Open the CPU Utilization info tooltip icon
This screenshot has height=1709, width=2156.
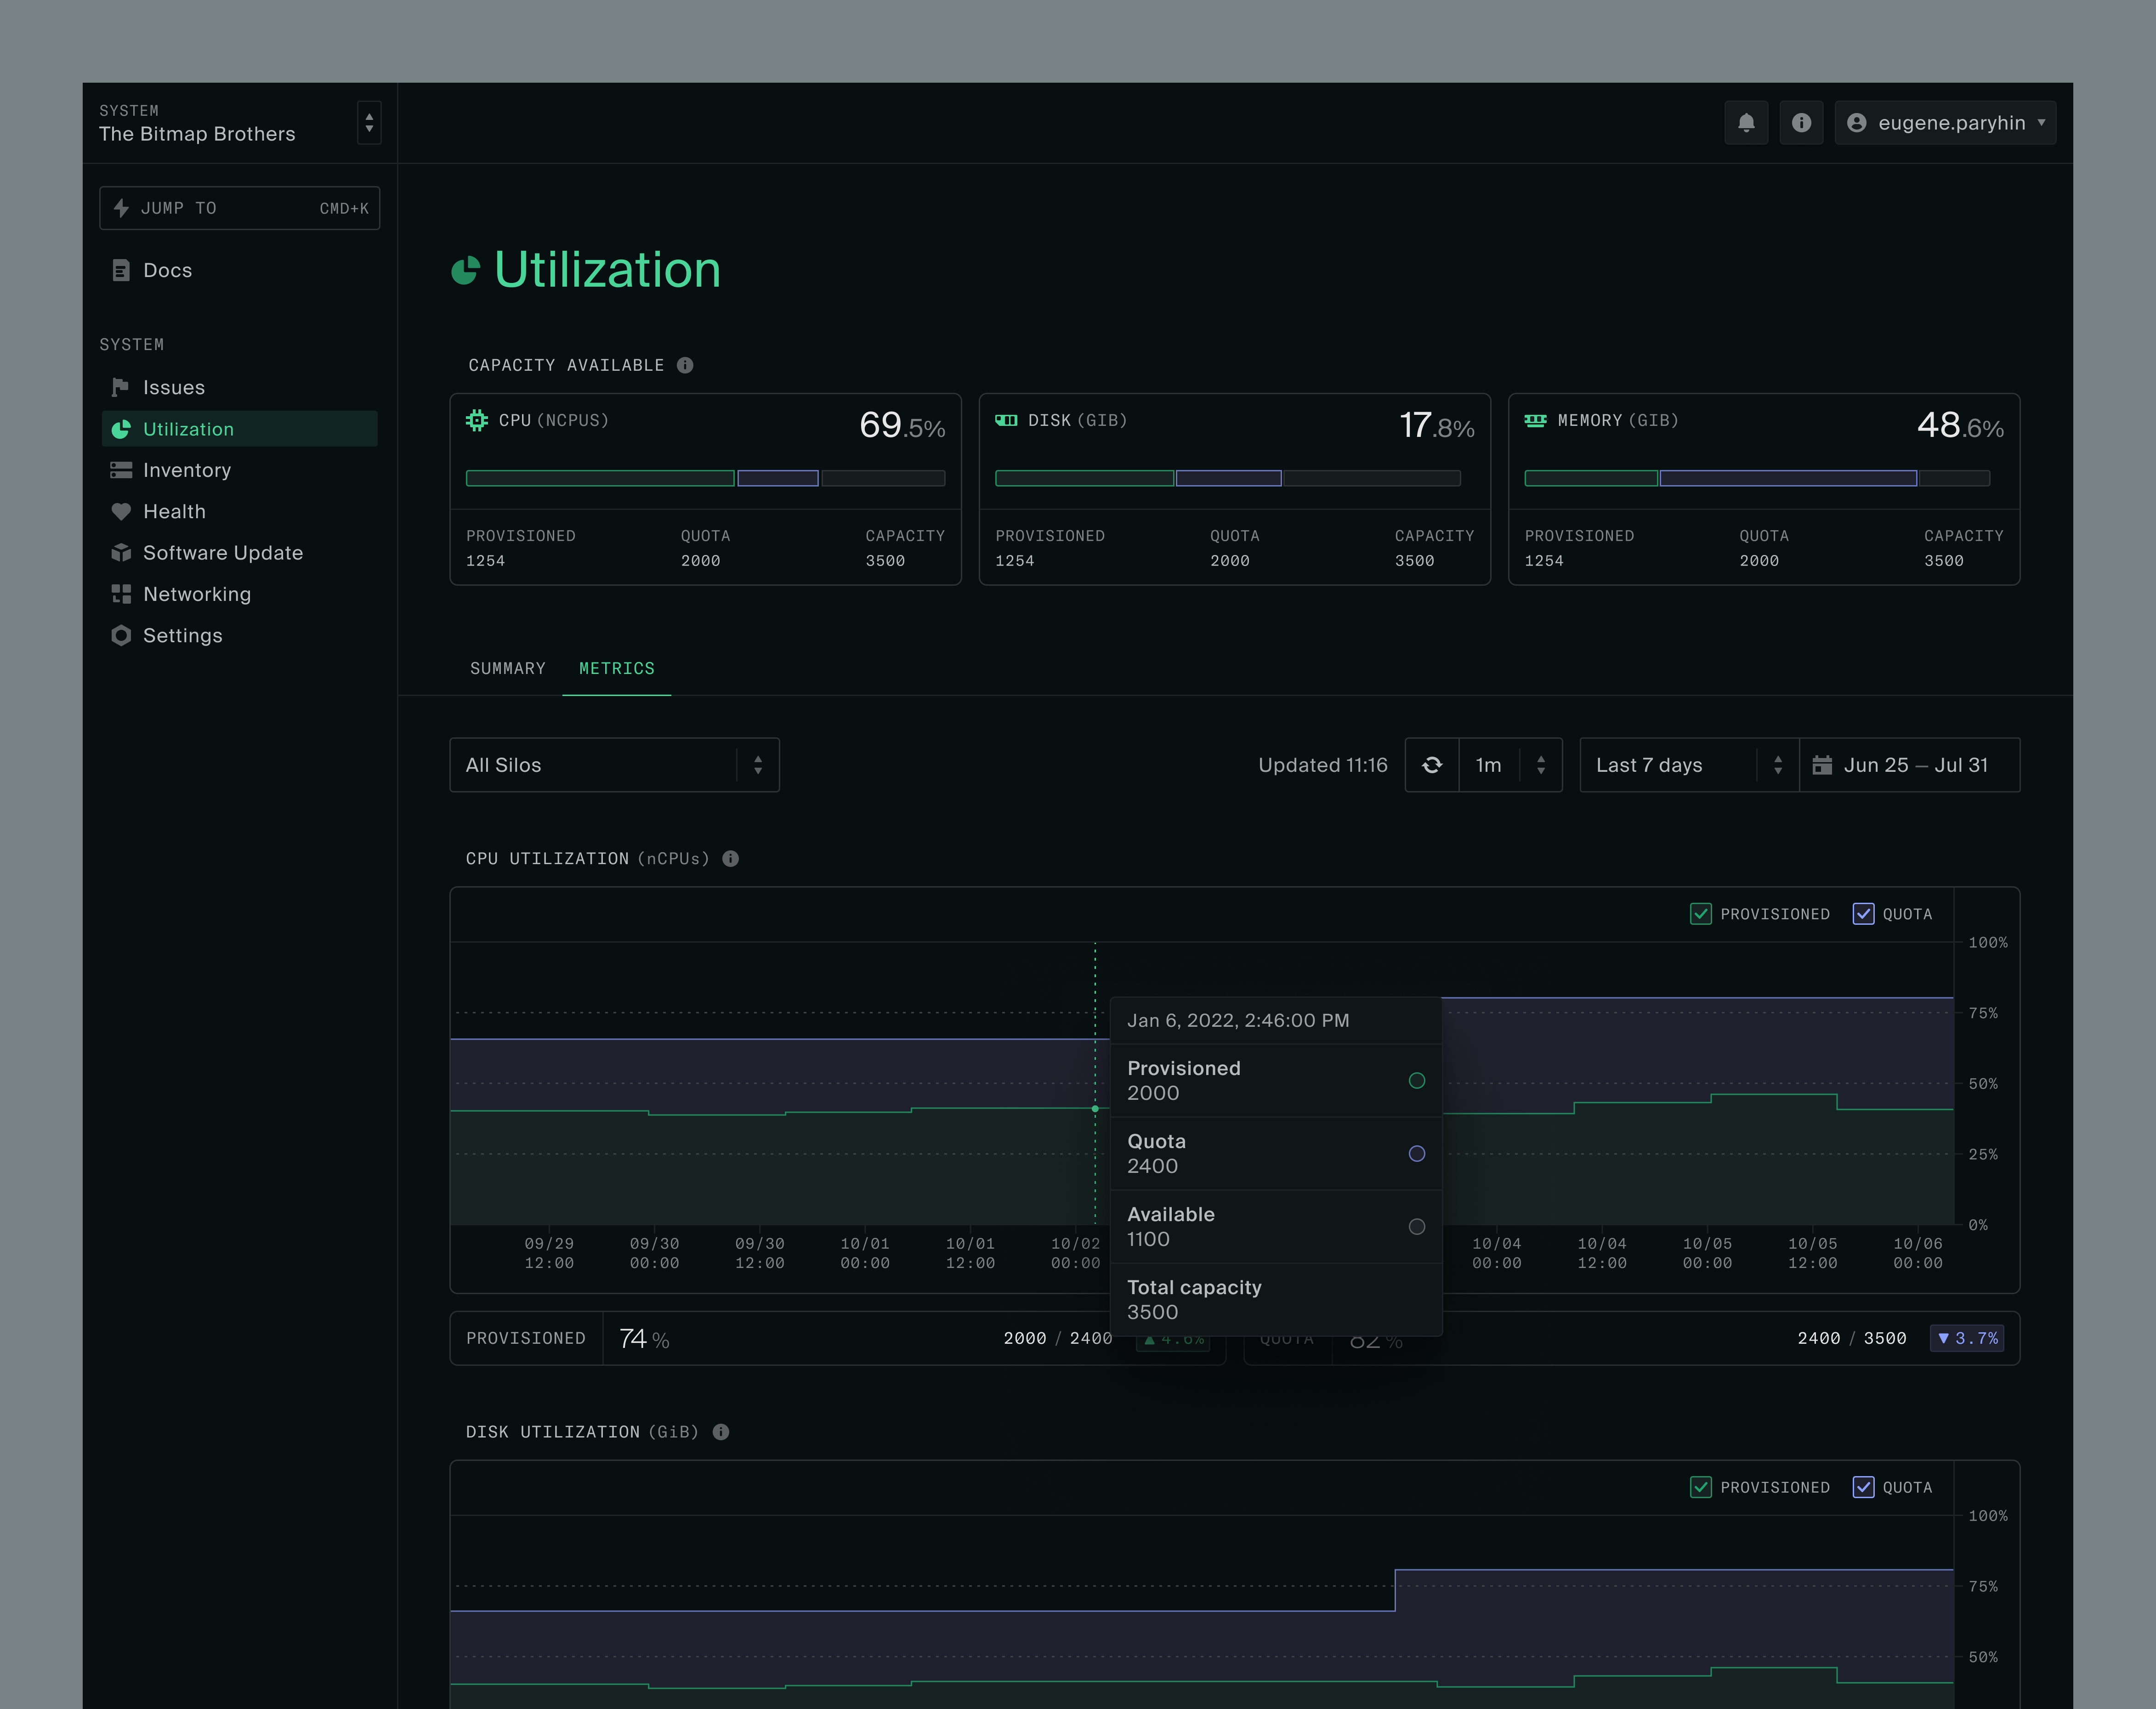pyautogui.click(x=730, y=858)
